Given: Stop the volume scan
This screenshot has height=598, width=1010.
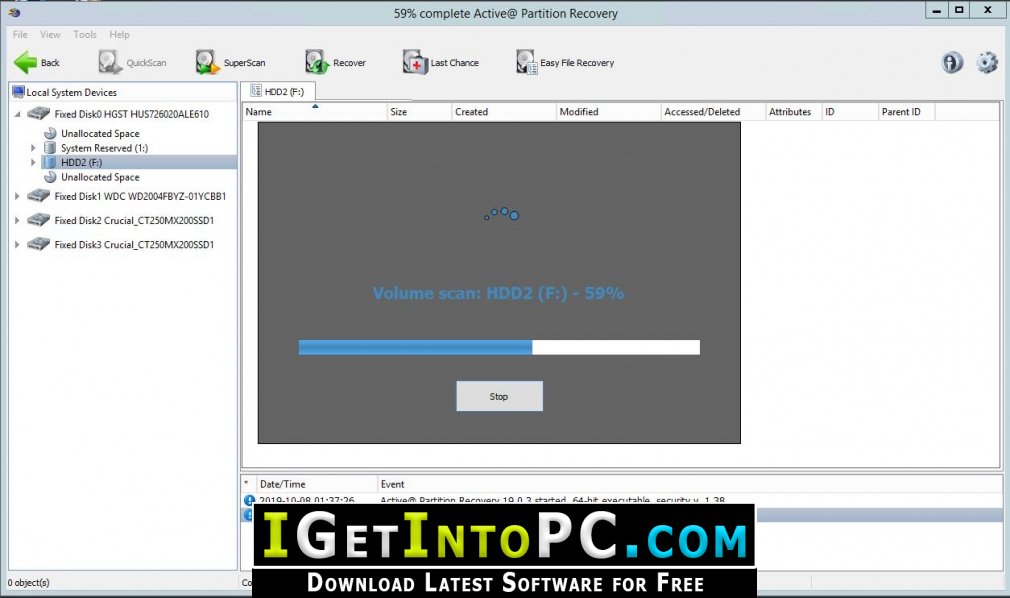Looking at the screenshot, I should [x=499, y=396].
